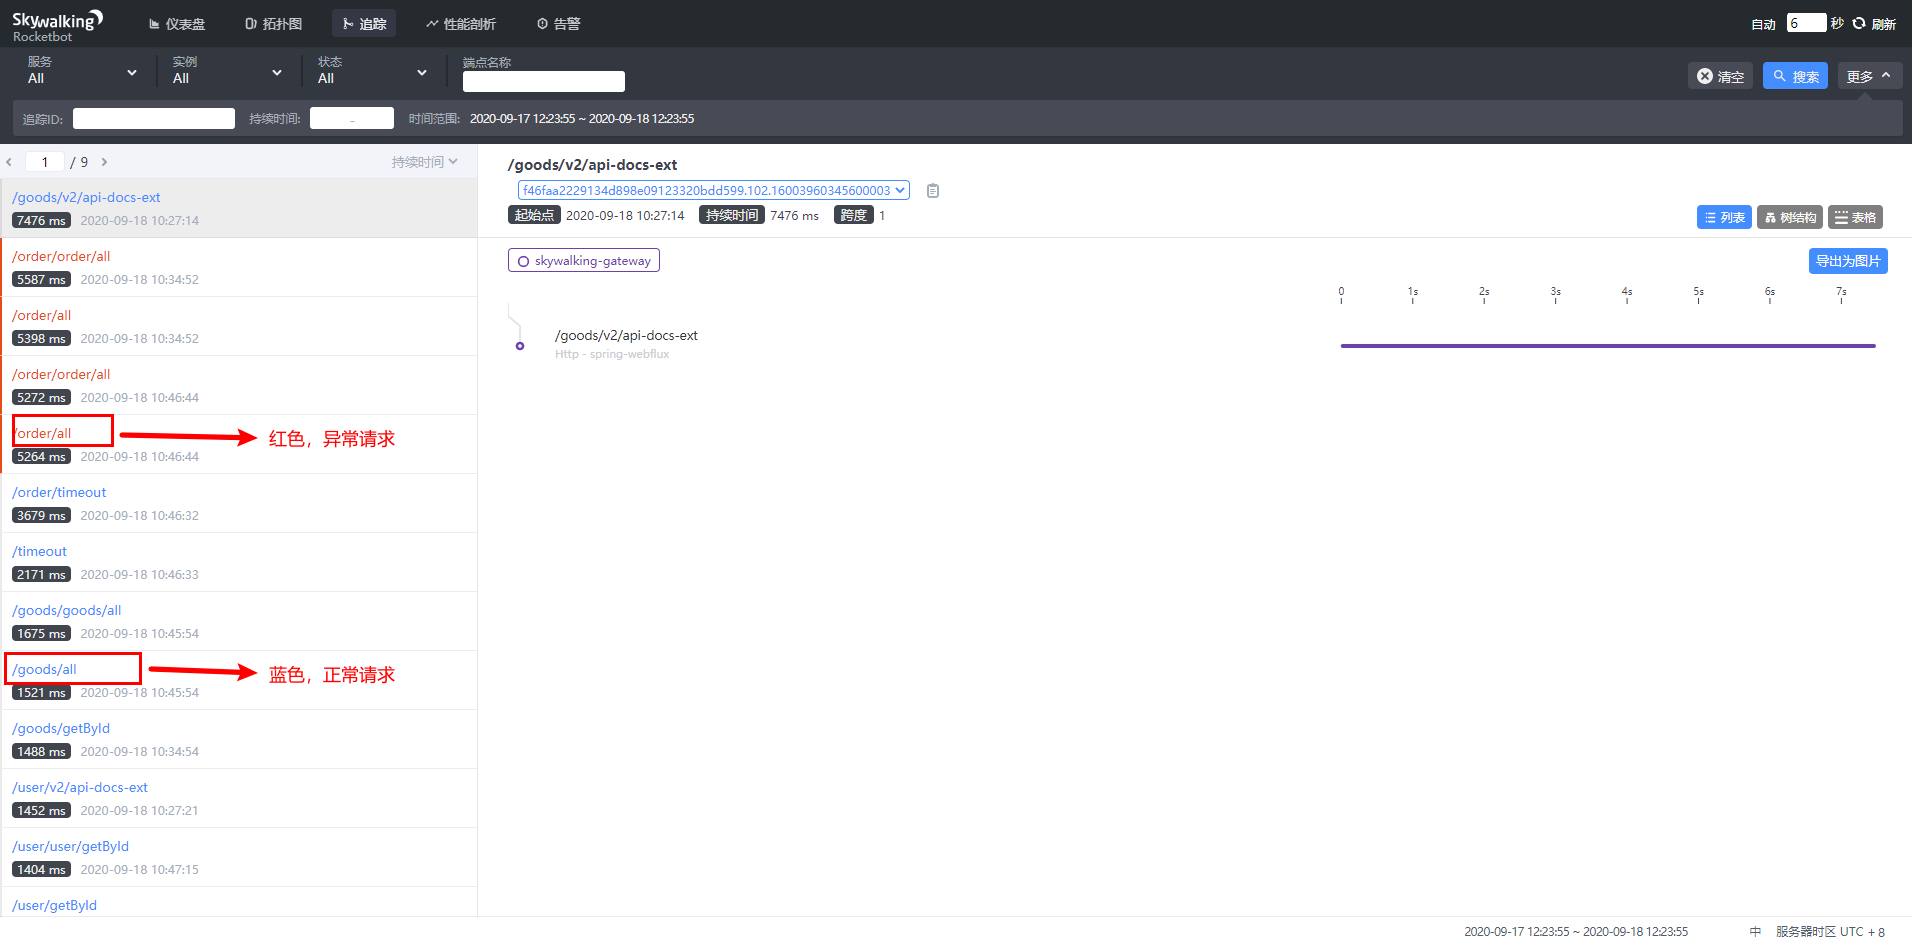Toggle 自动 auto-refresh
The image size is (1912, 945).
click(1763, 24)
